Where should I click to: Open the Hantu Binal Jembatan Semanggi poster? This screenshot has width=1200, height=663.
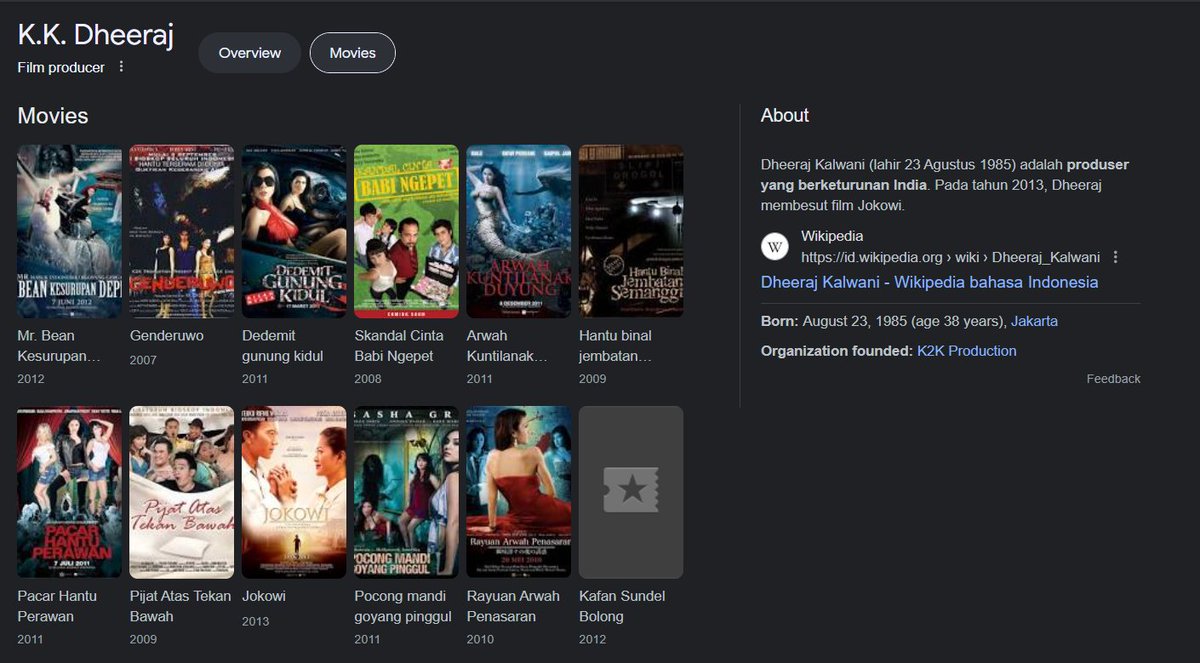(631, 231)
